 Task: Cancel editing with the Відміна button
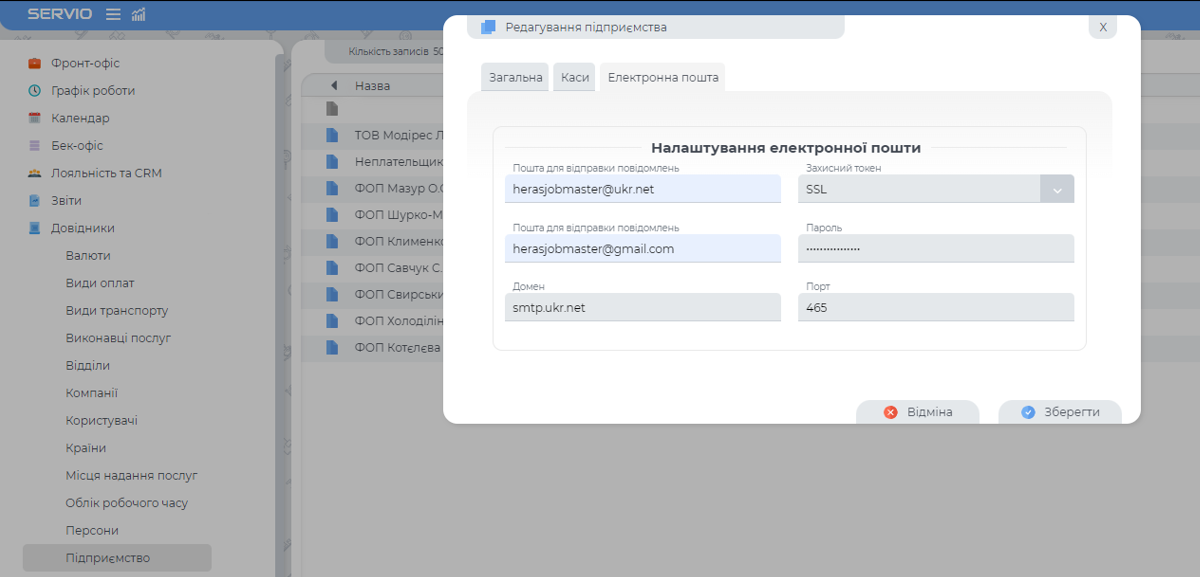click(x=917, y=412)
